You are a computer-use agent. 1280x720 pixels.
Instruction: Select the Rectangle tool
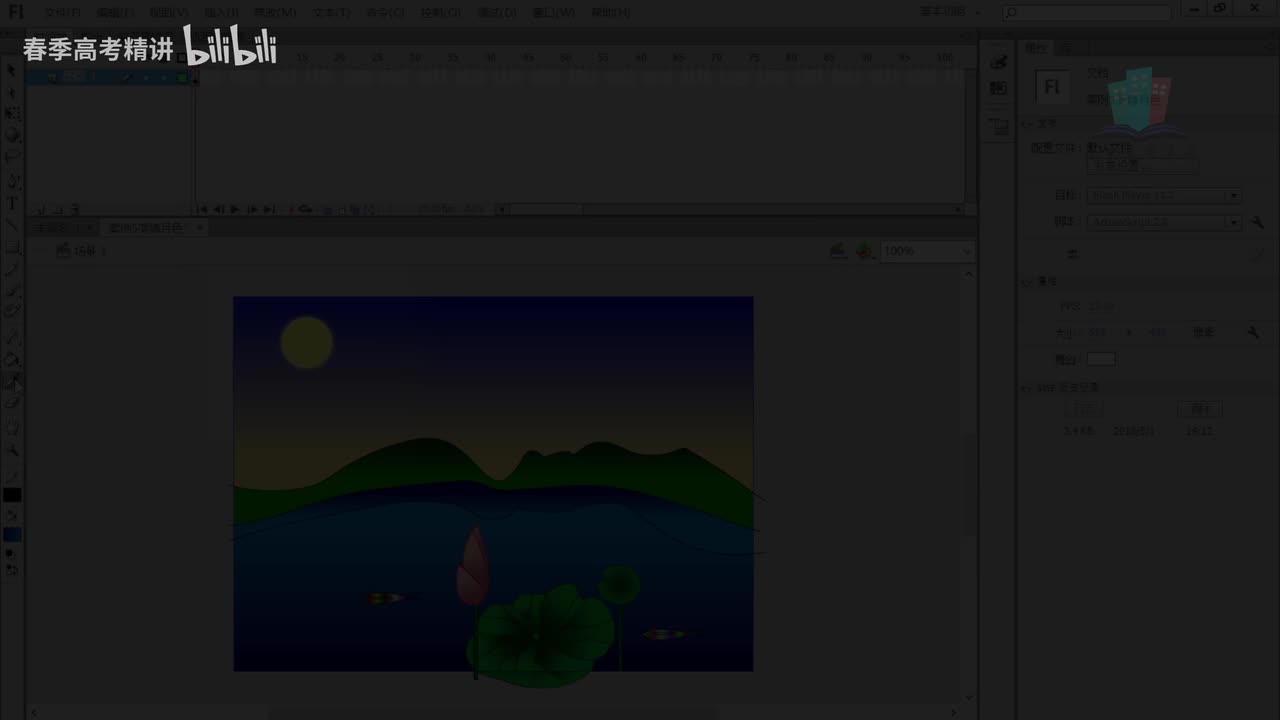click(12, 247)
